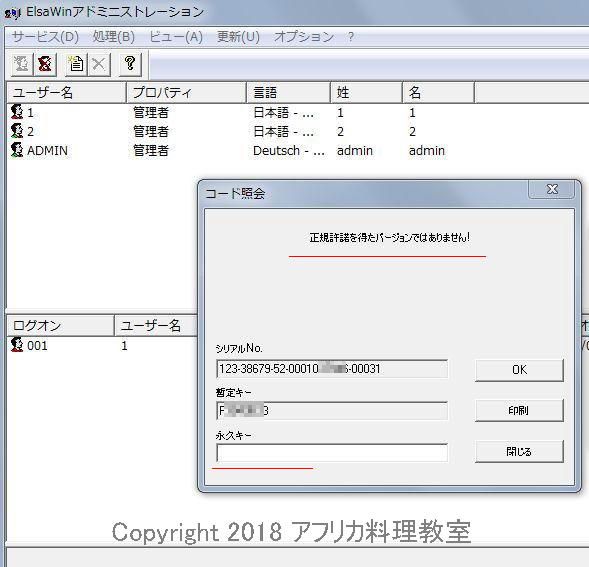The width and height of the screenshot is (589, 567).
Task: Click OK in the コード照会 dialog
Action: pos(519,370)
